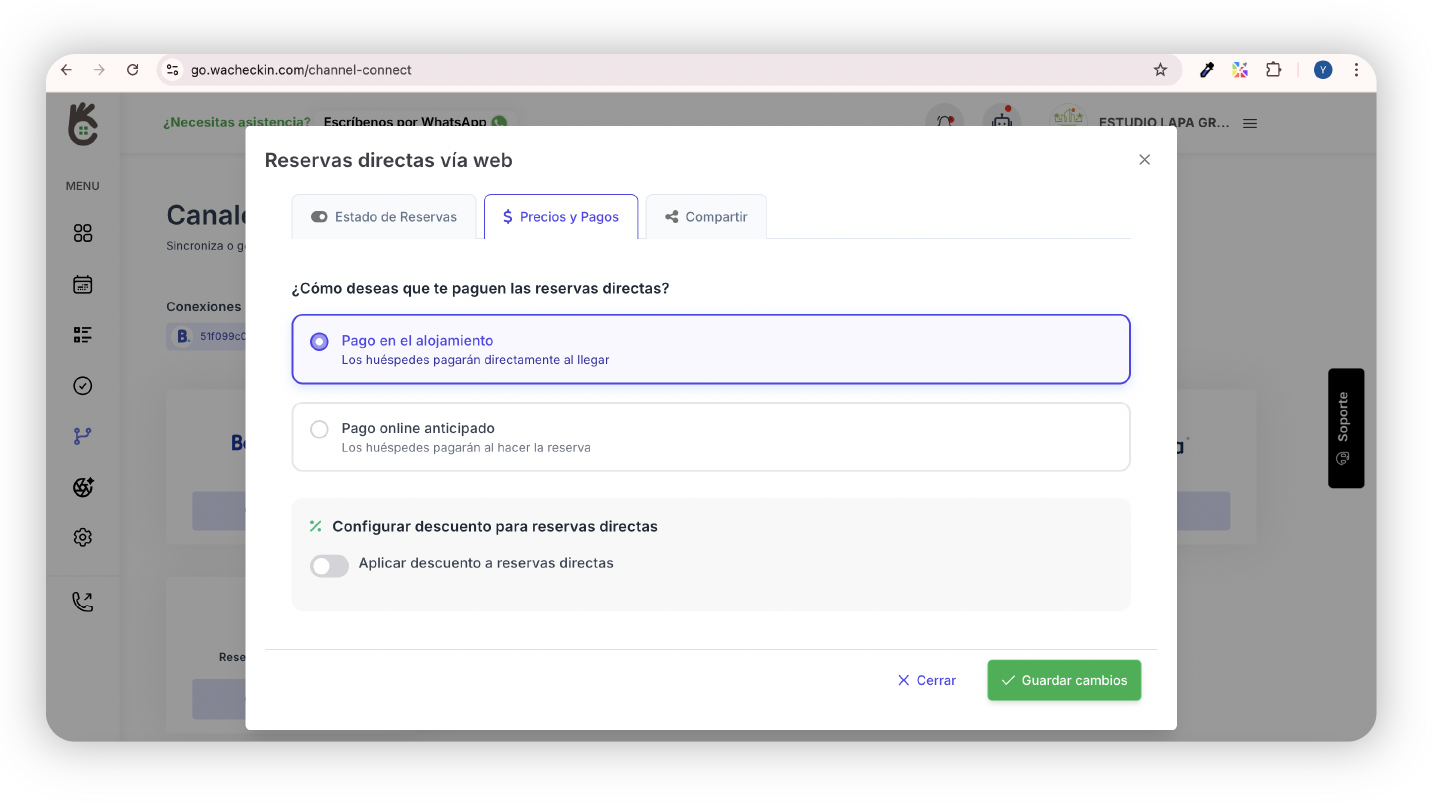
Task: Open the settings gear in sidebar
Action: 83,538
